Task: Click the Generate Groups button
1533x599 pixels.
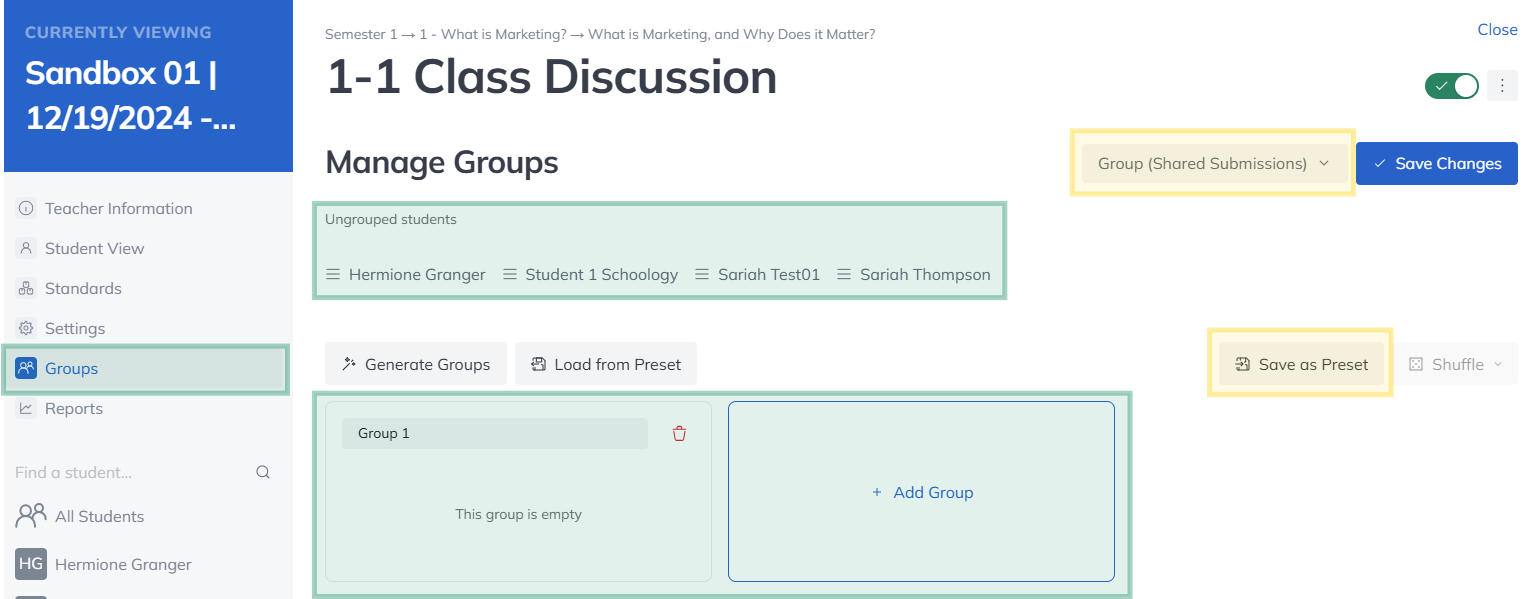Action: click(x=416, y=364)
